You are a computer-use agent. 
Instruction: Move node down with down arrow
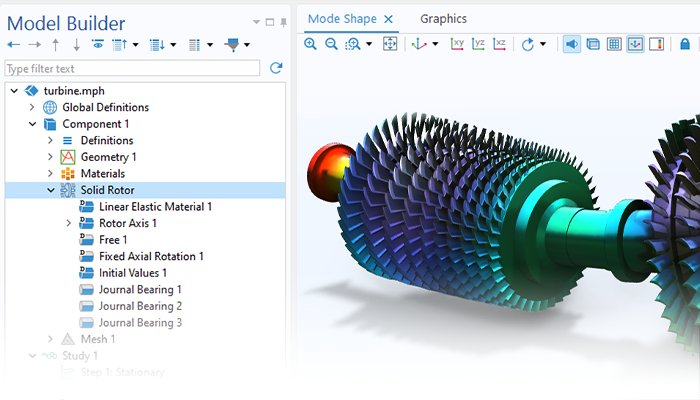(76, 45)
